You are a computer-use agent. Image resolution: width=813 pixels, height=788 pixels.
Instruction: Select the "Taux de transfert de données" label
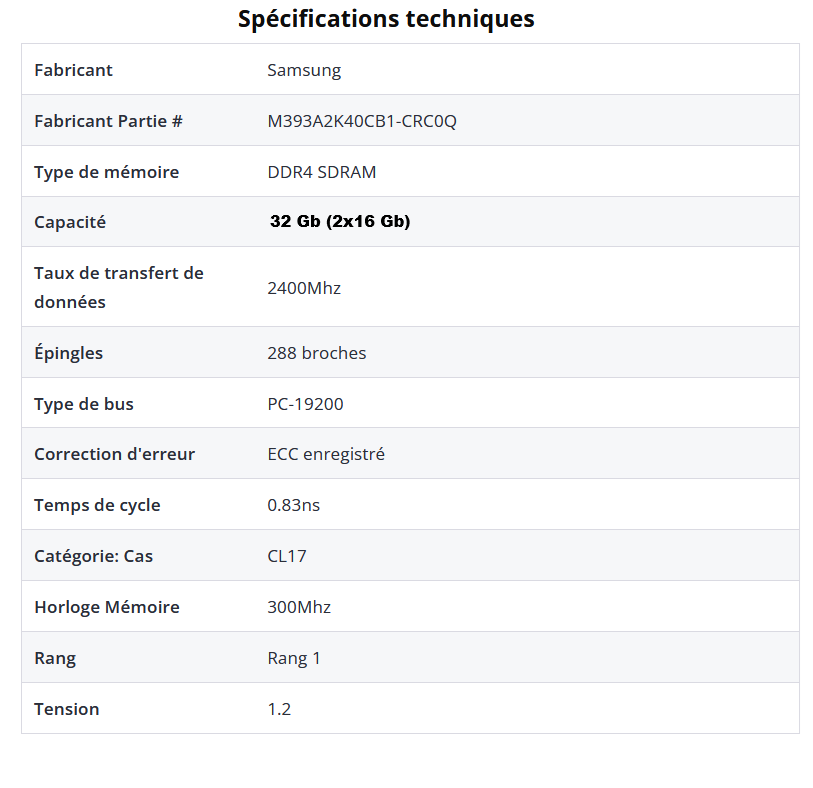click(119, 287)
